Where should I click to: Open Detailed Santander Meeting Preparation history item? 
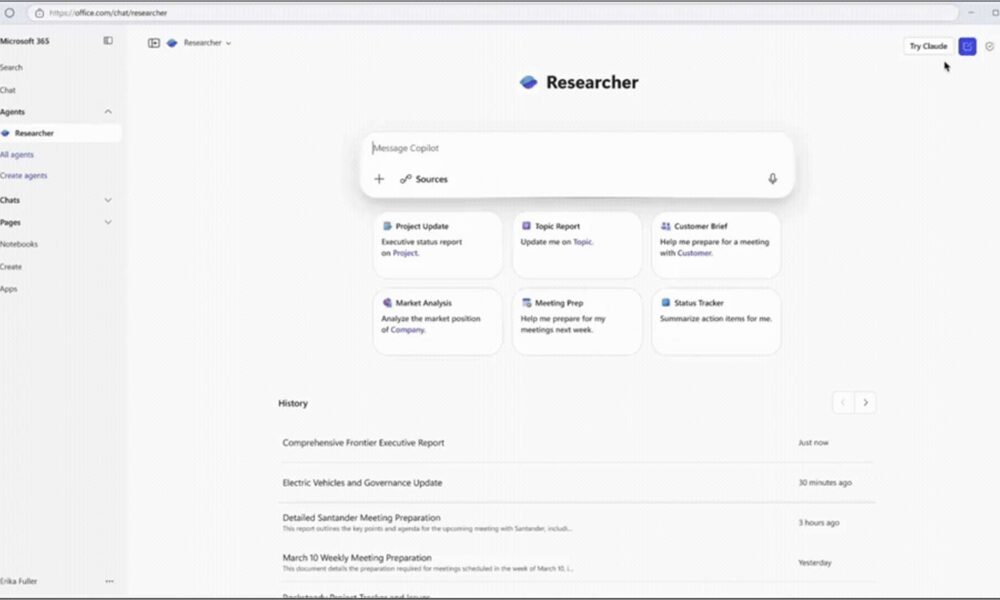pyautogui.click(x=577, y=523)
